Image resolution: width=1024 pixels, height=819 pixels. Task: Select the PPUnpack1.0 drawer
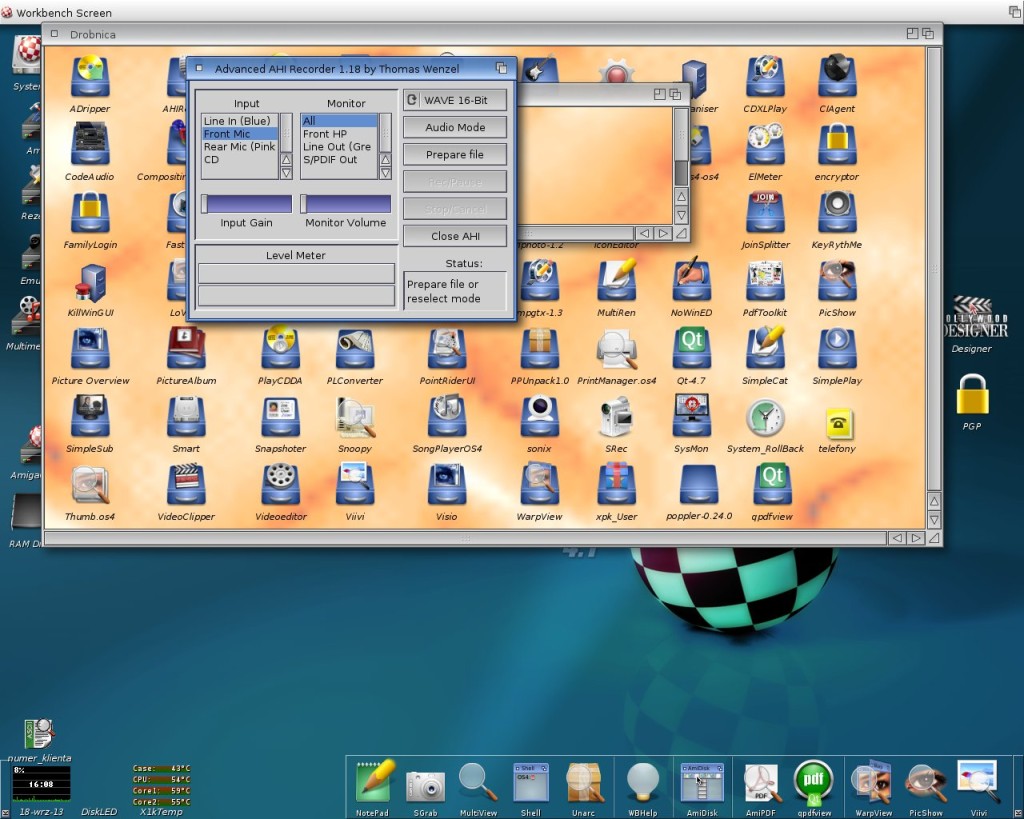click(539, 349)
